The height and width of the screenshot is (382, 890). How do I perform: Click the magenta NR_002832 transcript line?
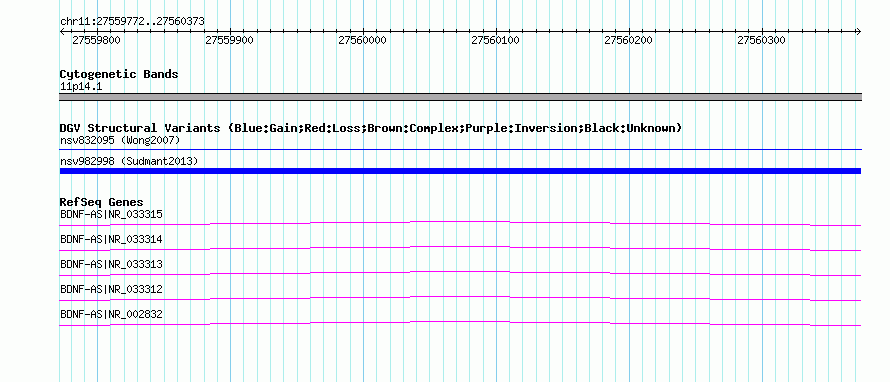pyautogui.click(x=460, y=321)
